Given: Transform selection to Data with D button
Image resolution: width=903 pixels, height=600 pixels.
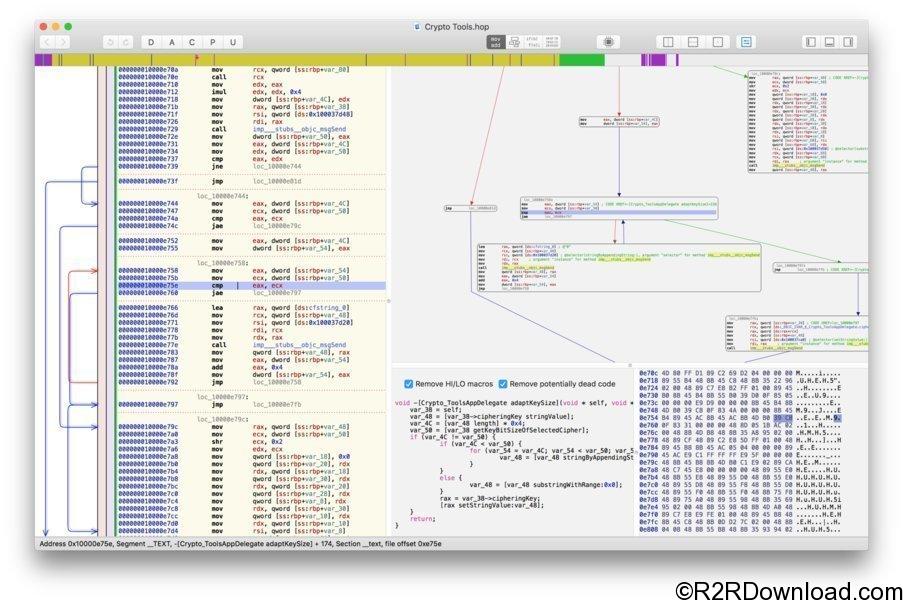Looking at the screenshot, I should pyautogui.click(x=152, y=42).
